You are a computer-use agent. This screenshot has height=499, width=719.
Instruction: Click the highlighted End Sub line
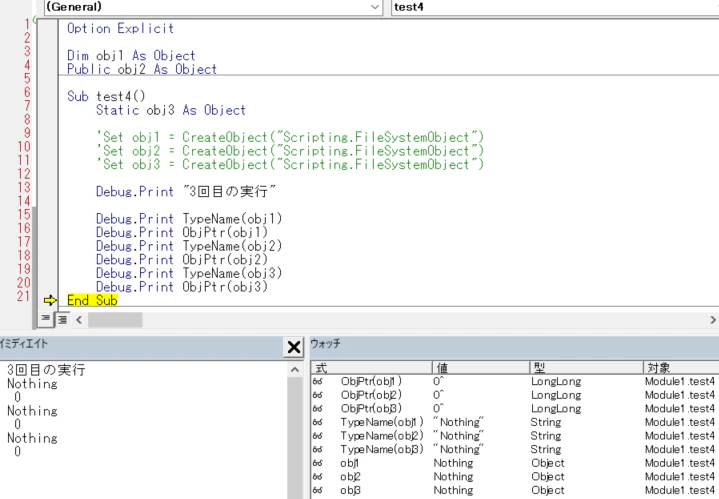pyautogui.click(x=92, y=300)
